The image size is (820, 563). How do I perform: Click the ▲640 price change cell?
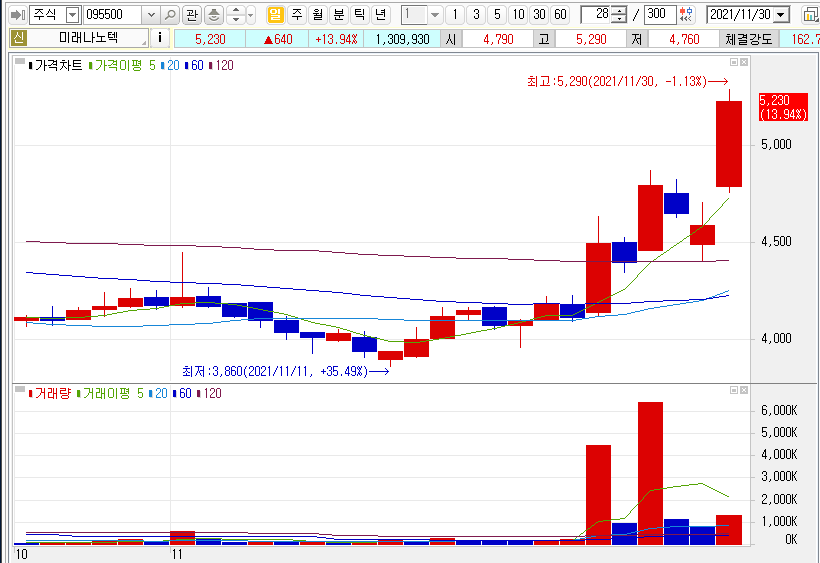(x=277, y=39)
